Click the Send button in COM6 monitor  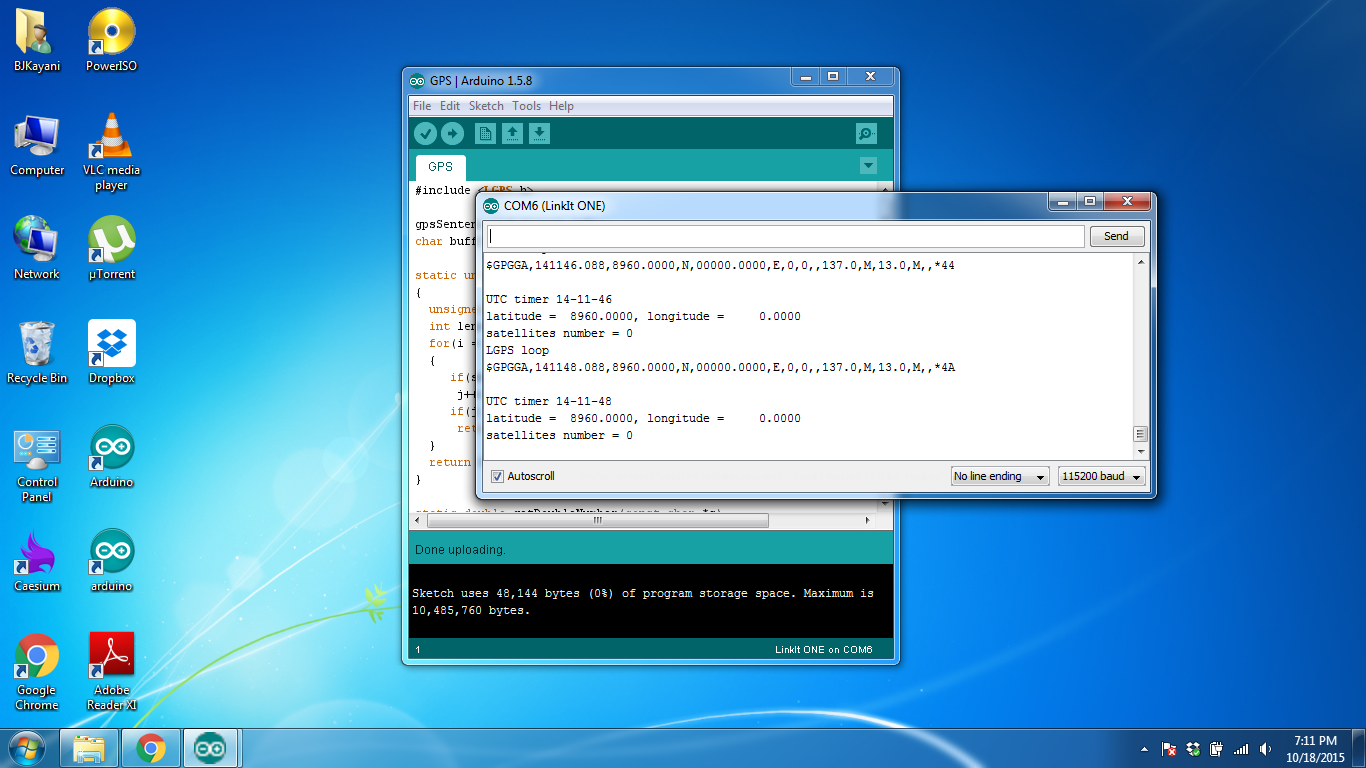click(x=1116, y=236)
